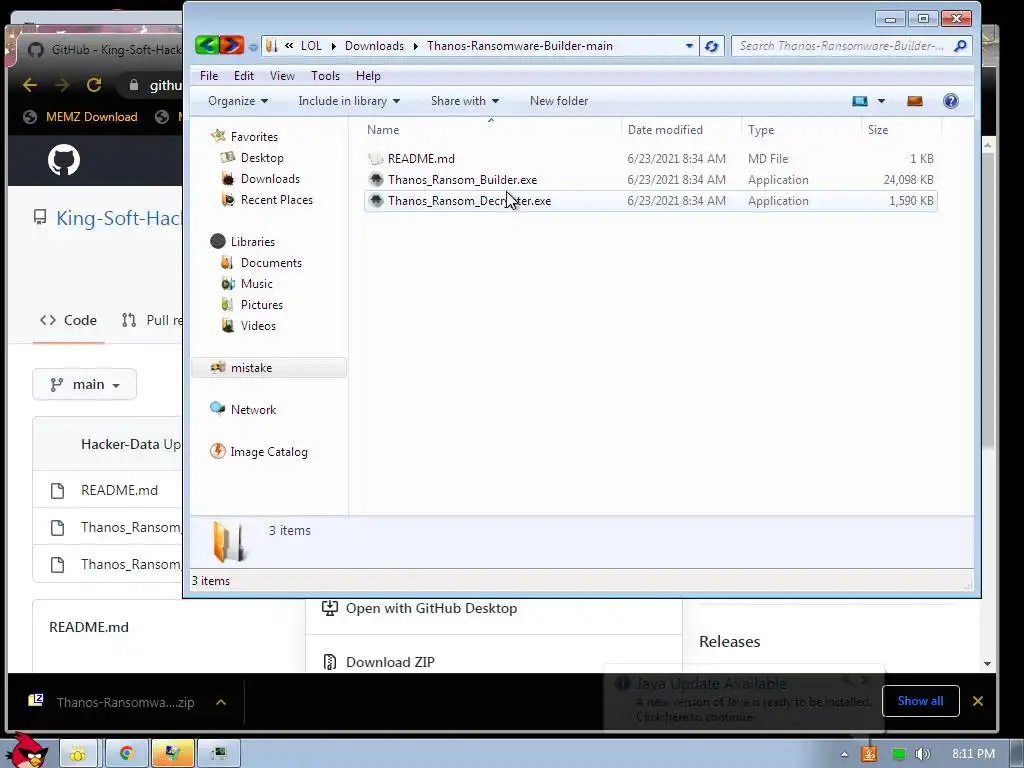The width and height of the screenshot is (1024, 768).
Task: Click Show all downloads button
Action: pos(920,701)
